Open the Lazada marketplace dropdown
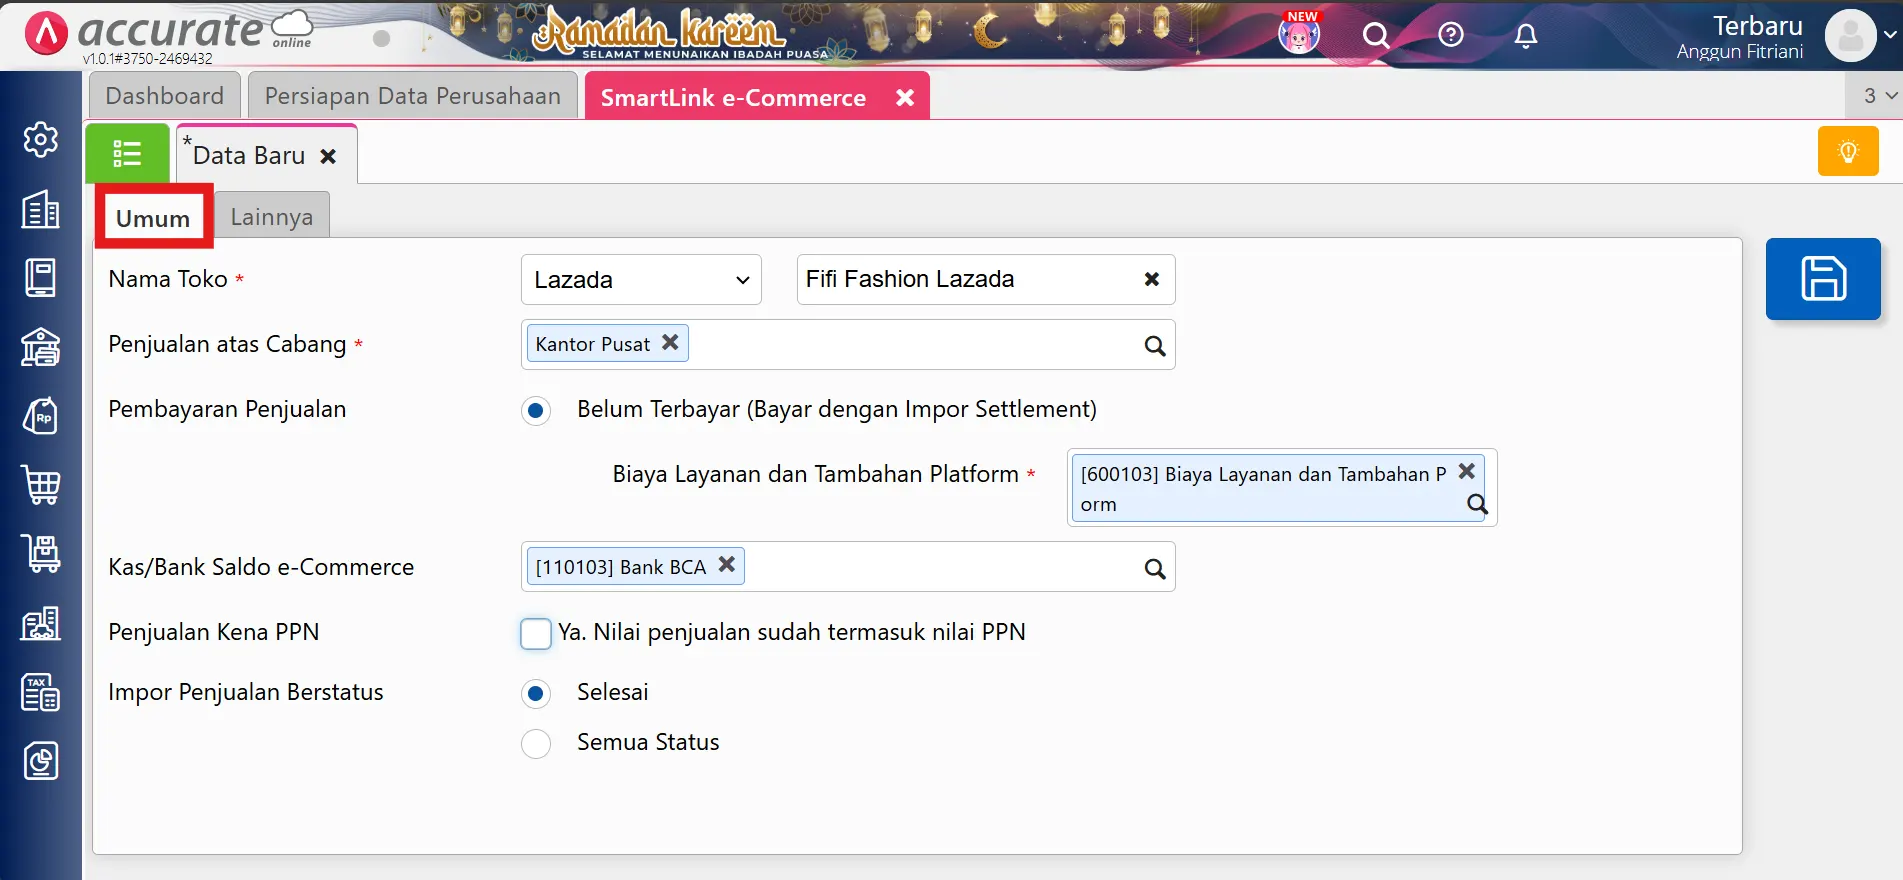1903x880 pixels. 641,280
